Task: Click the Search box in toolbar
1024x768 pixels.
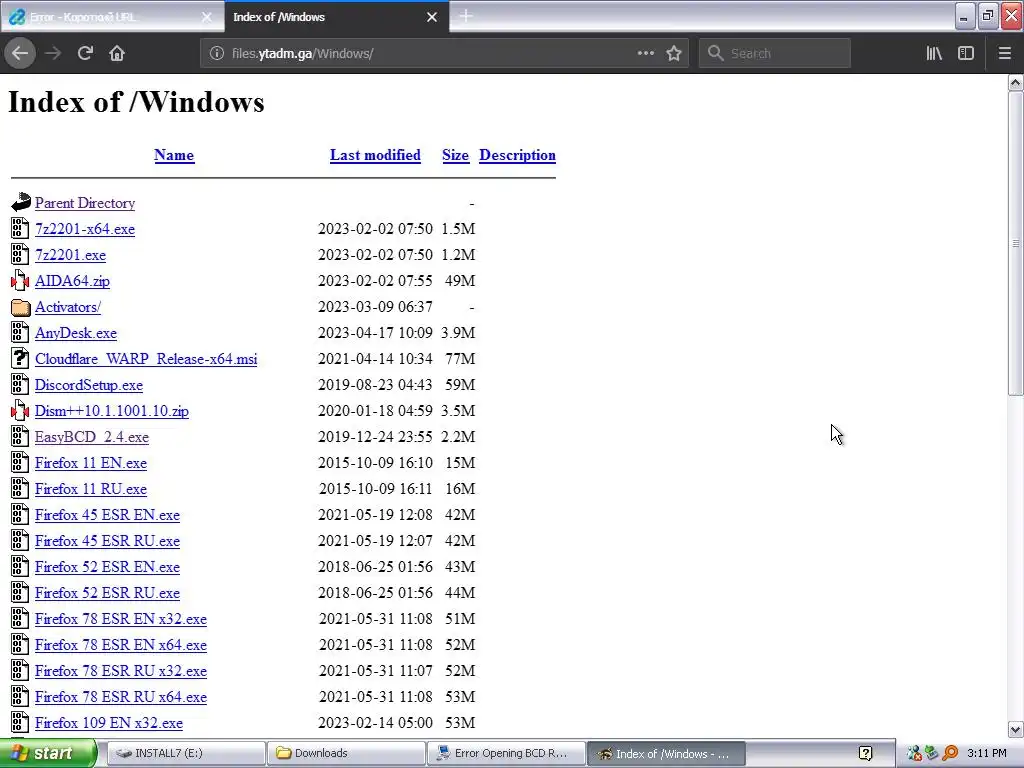Action: pyautogui.click(x=775, y=54)
